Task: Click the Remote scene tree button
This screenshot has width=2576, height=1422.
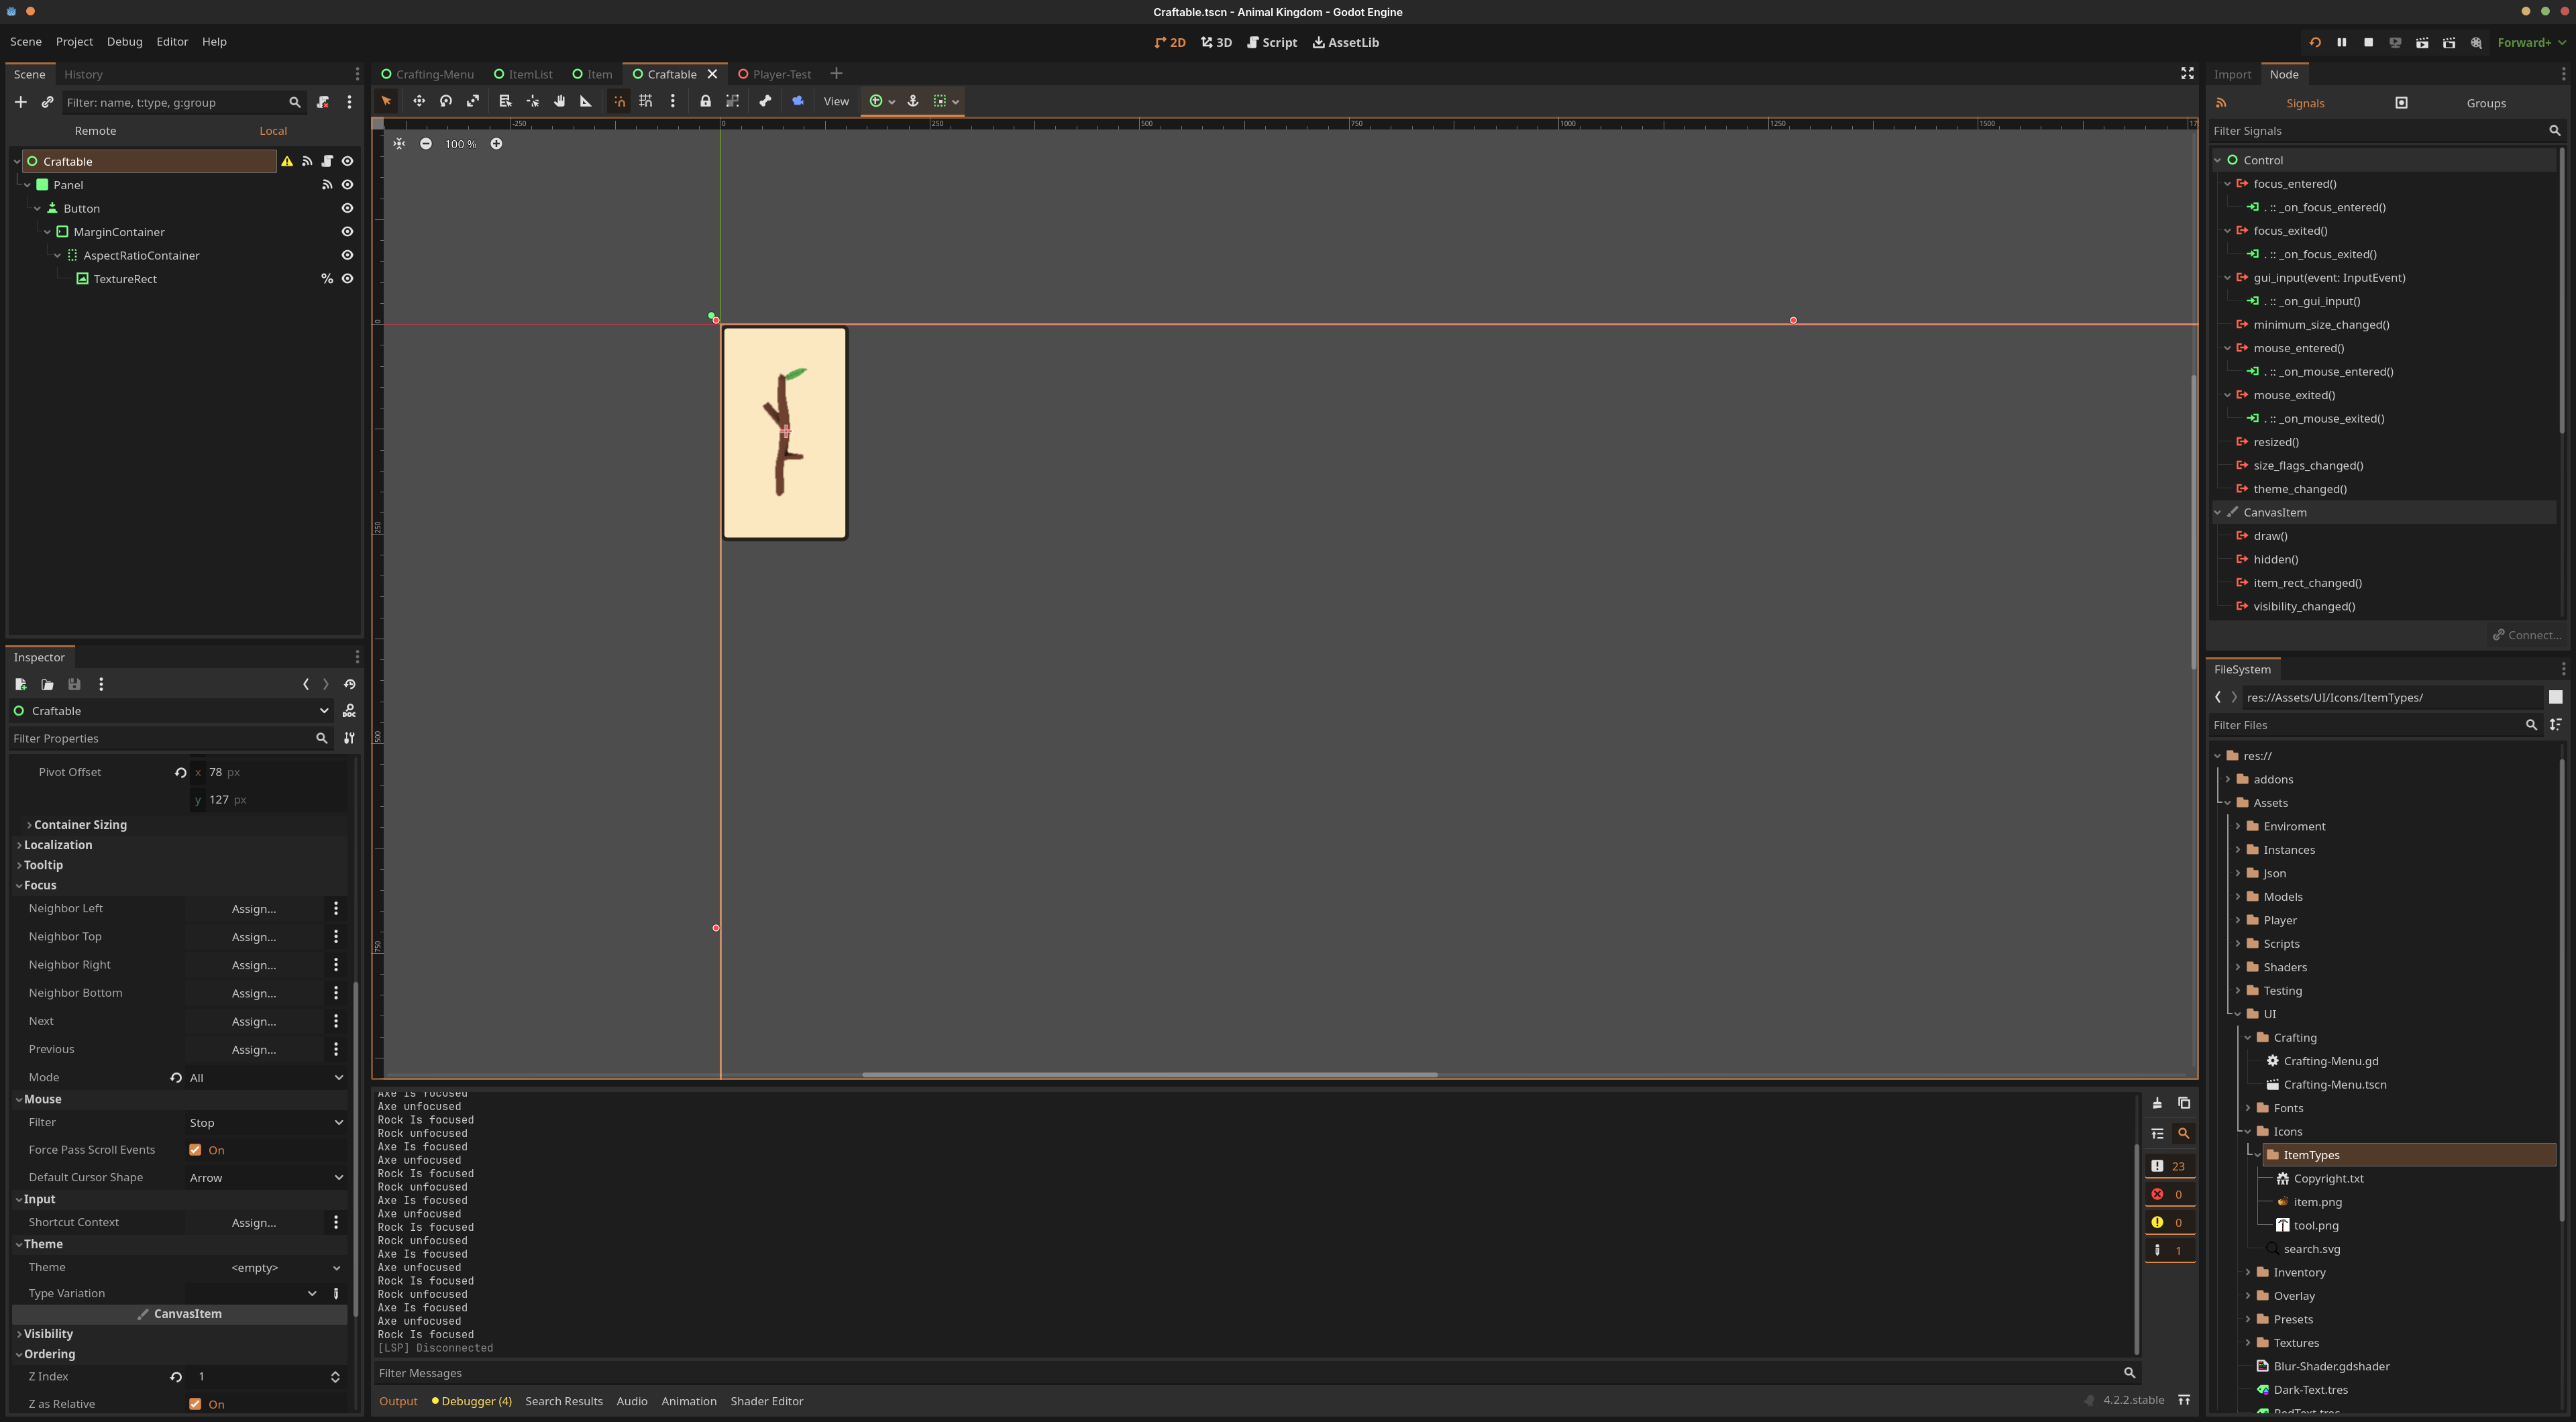Action: (x=95, y=131)
